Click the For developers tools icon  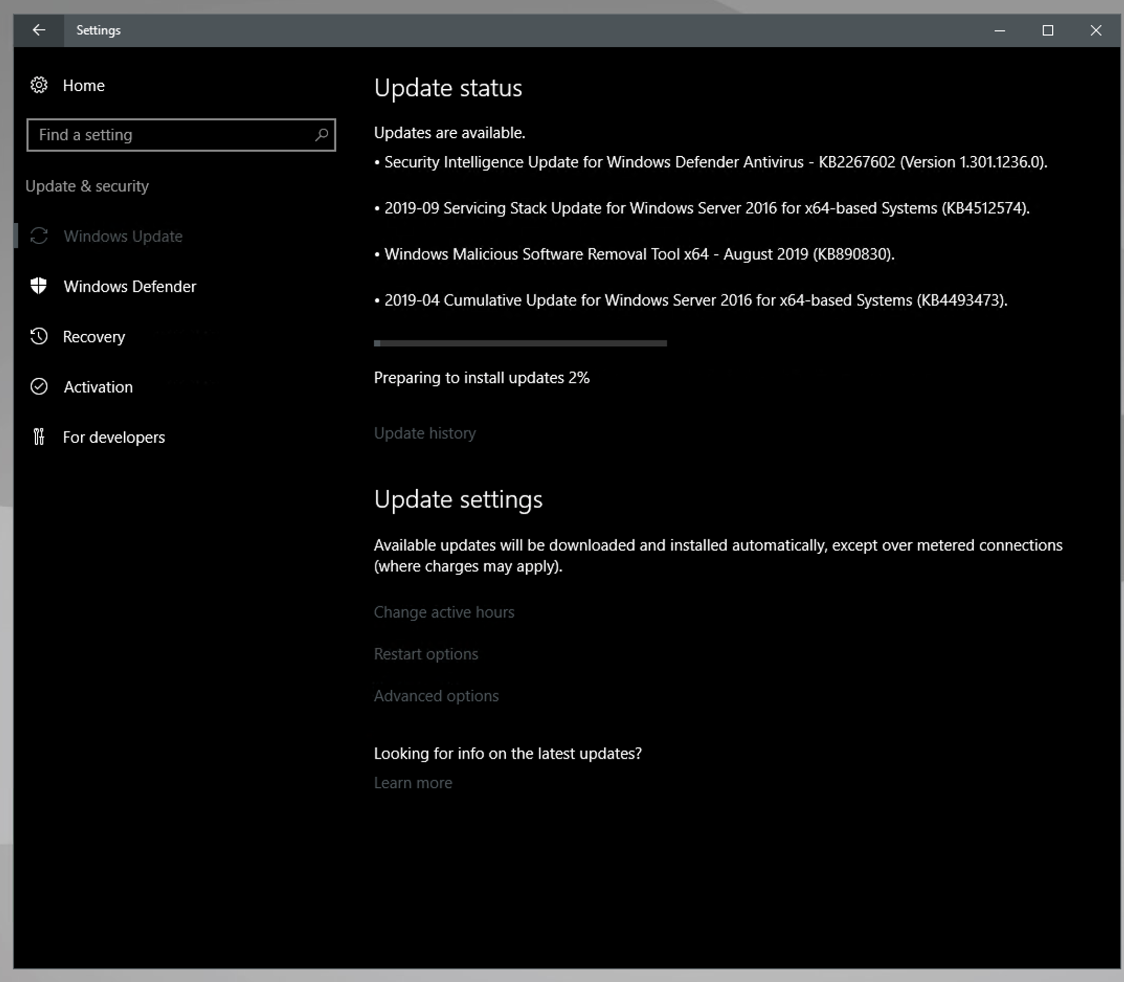pos(39,437)
